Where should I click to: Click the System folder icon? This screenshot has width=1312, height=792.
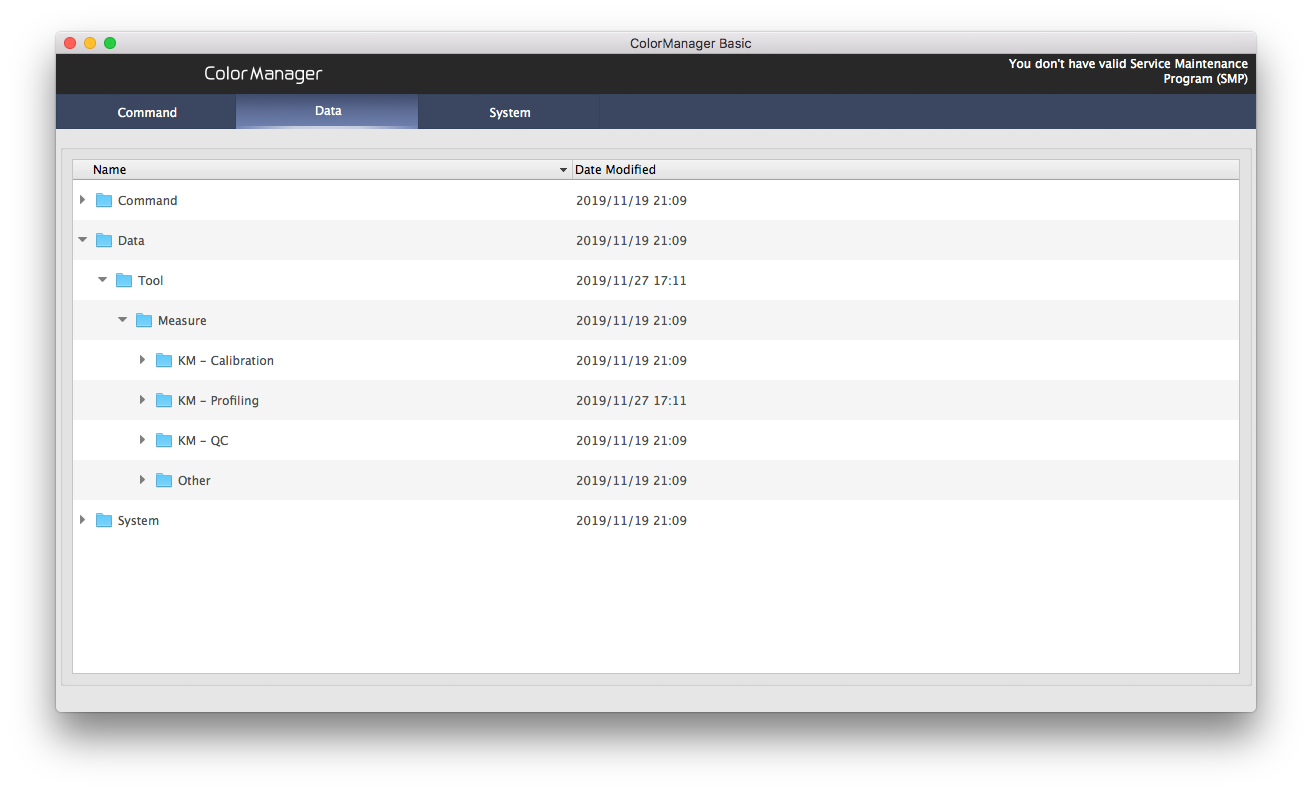[x=104, y=520]
